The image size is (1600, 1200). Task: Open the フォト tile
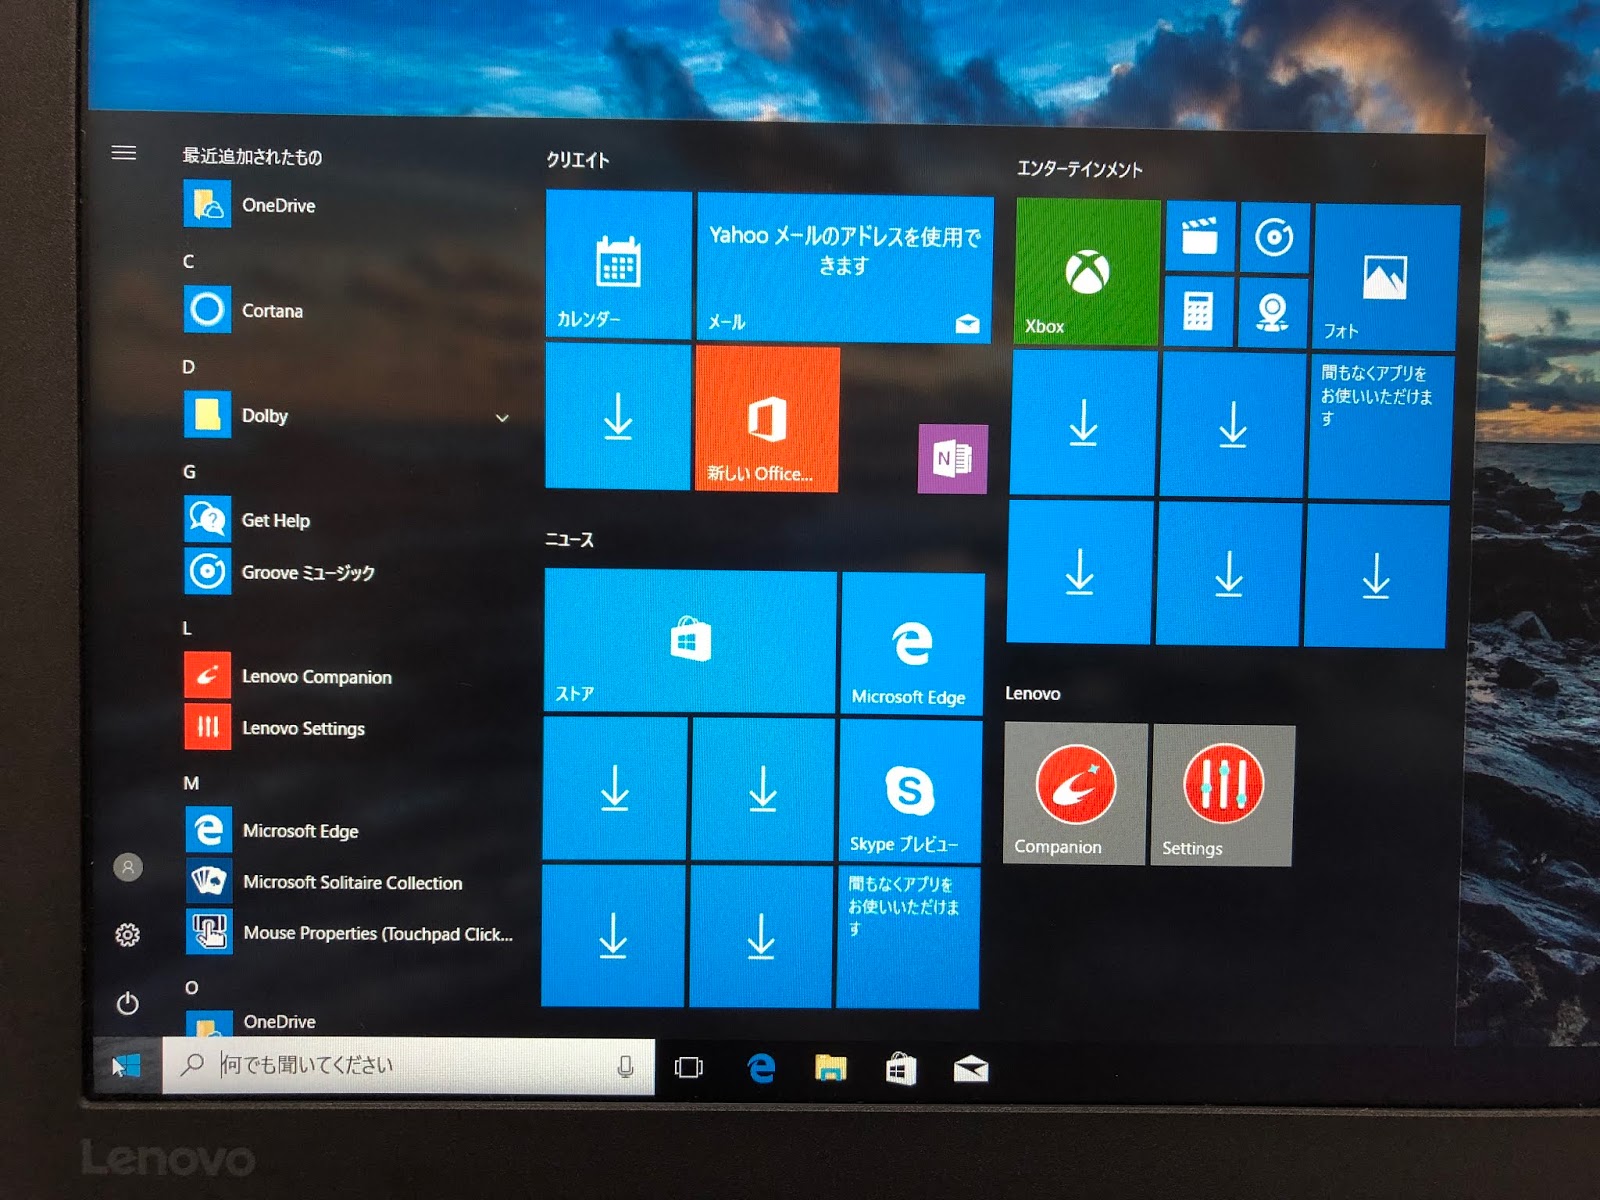pos(1387,278)
